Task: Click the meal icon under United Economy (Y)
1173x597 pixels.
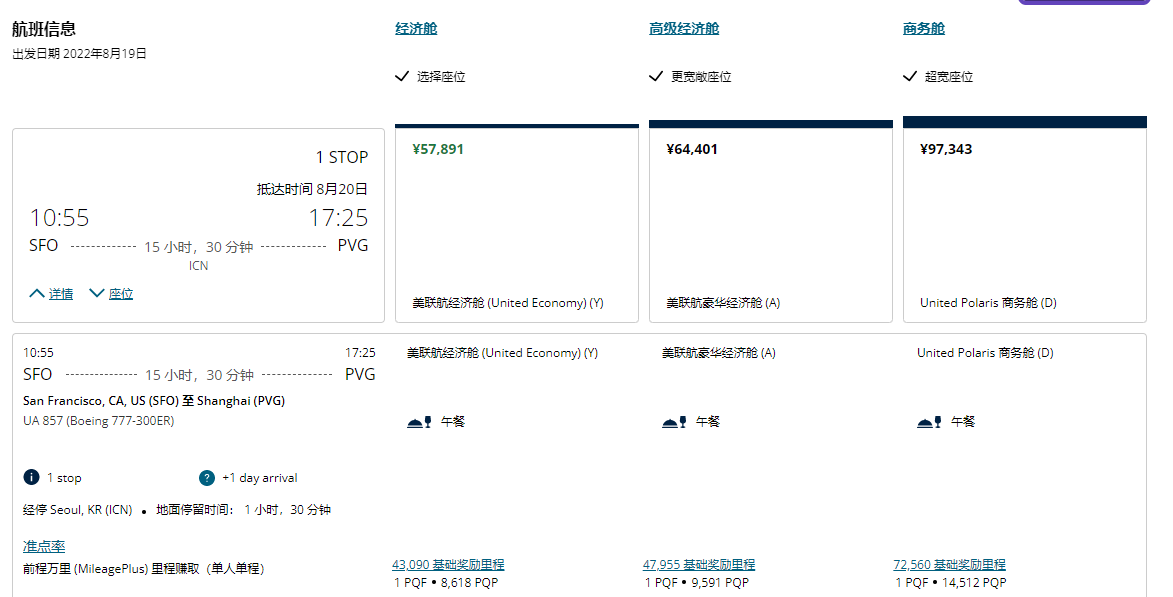Action: pos(419,422)
